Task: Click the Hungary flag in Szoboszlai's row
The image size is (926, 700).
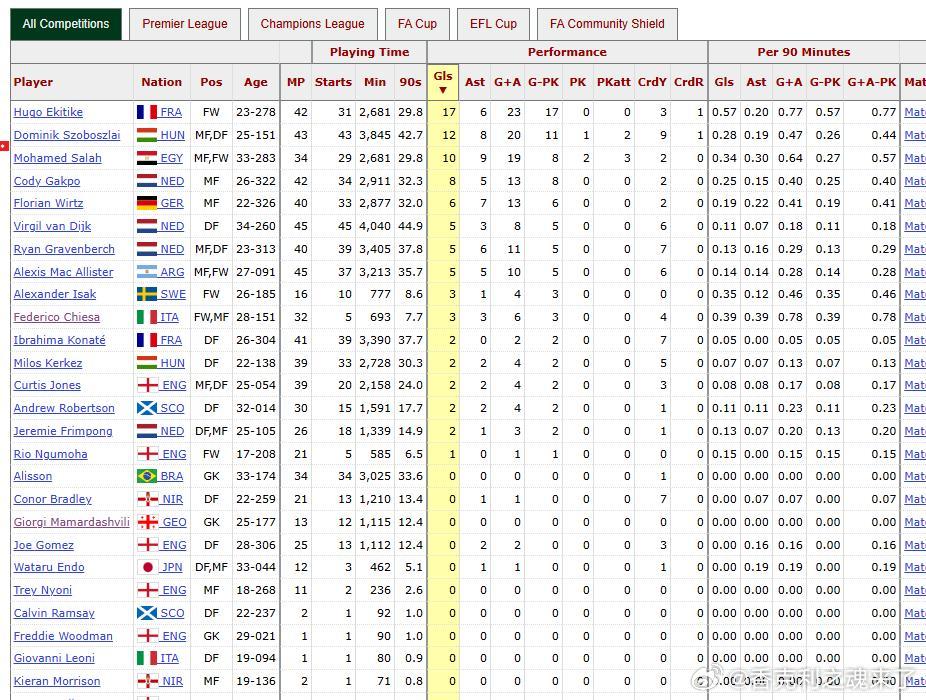Action: coord(147,135)
